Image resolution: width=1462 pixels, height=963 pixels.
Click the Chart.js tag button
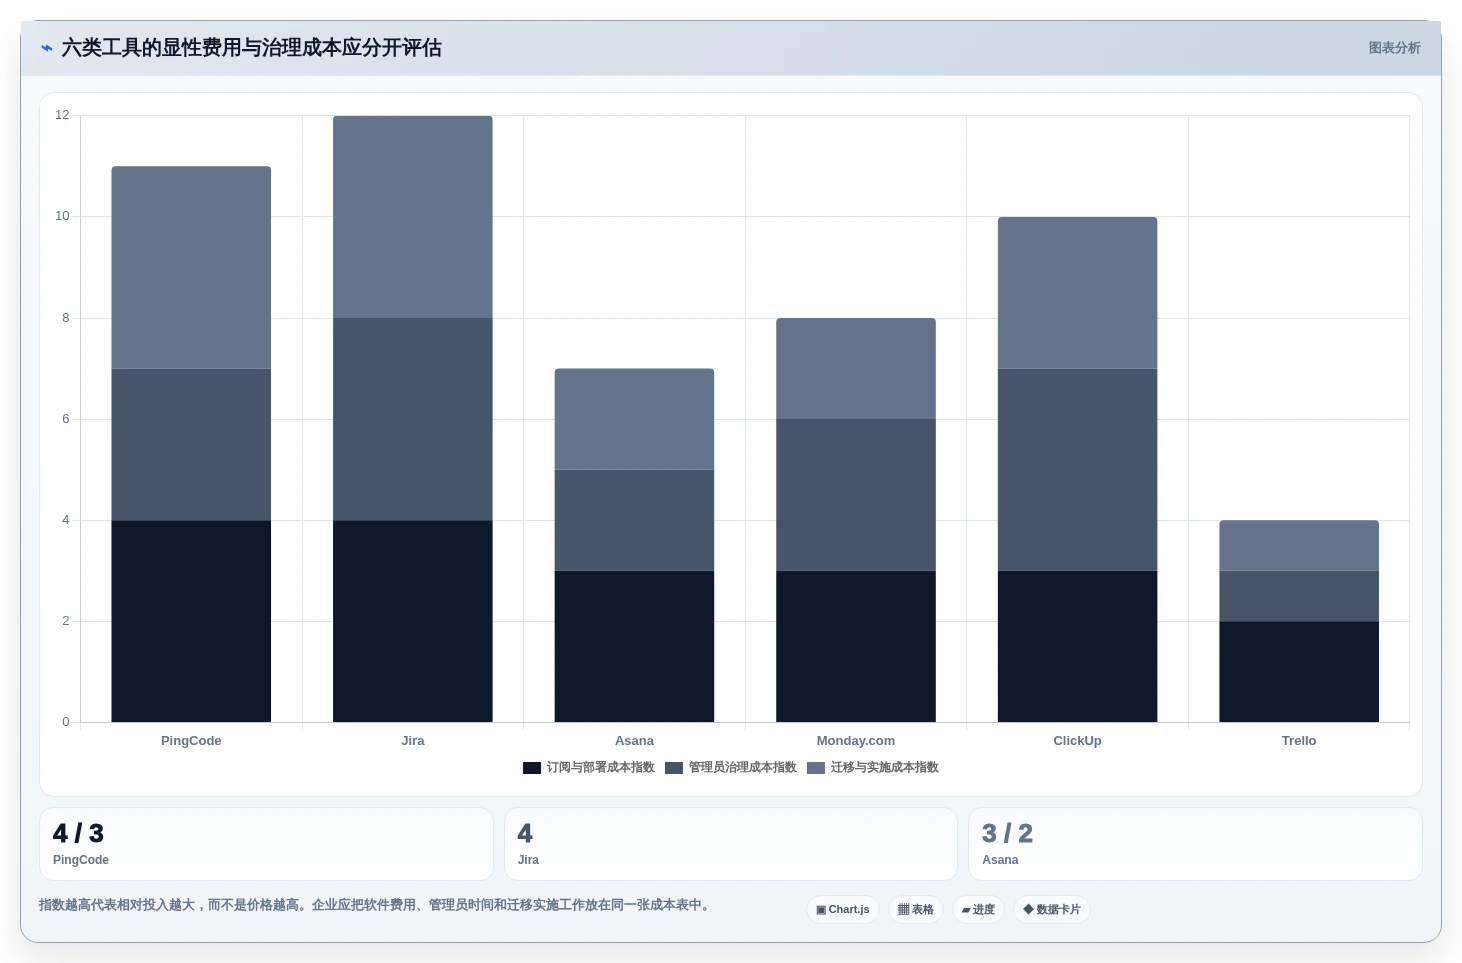pyautogui.click(x=843, y=910)
